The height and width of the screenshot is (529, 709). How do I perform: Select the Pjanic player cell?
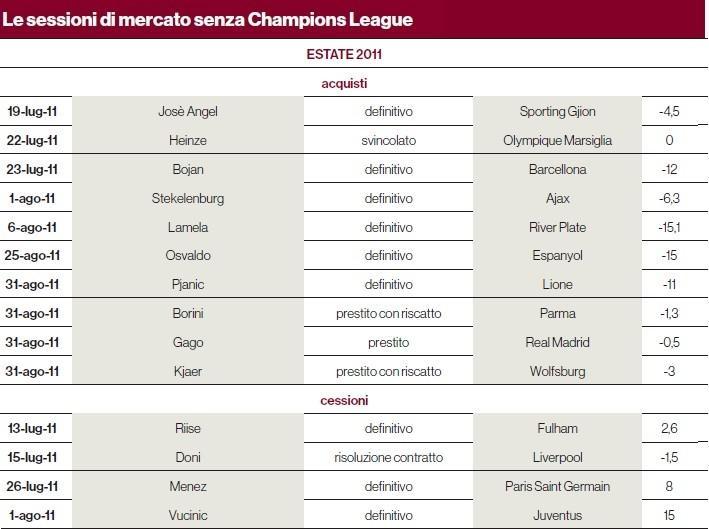click(188, 284)
